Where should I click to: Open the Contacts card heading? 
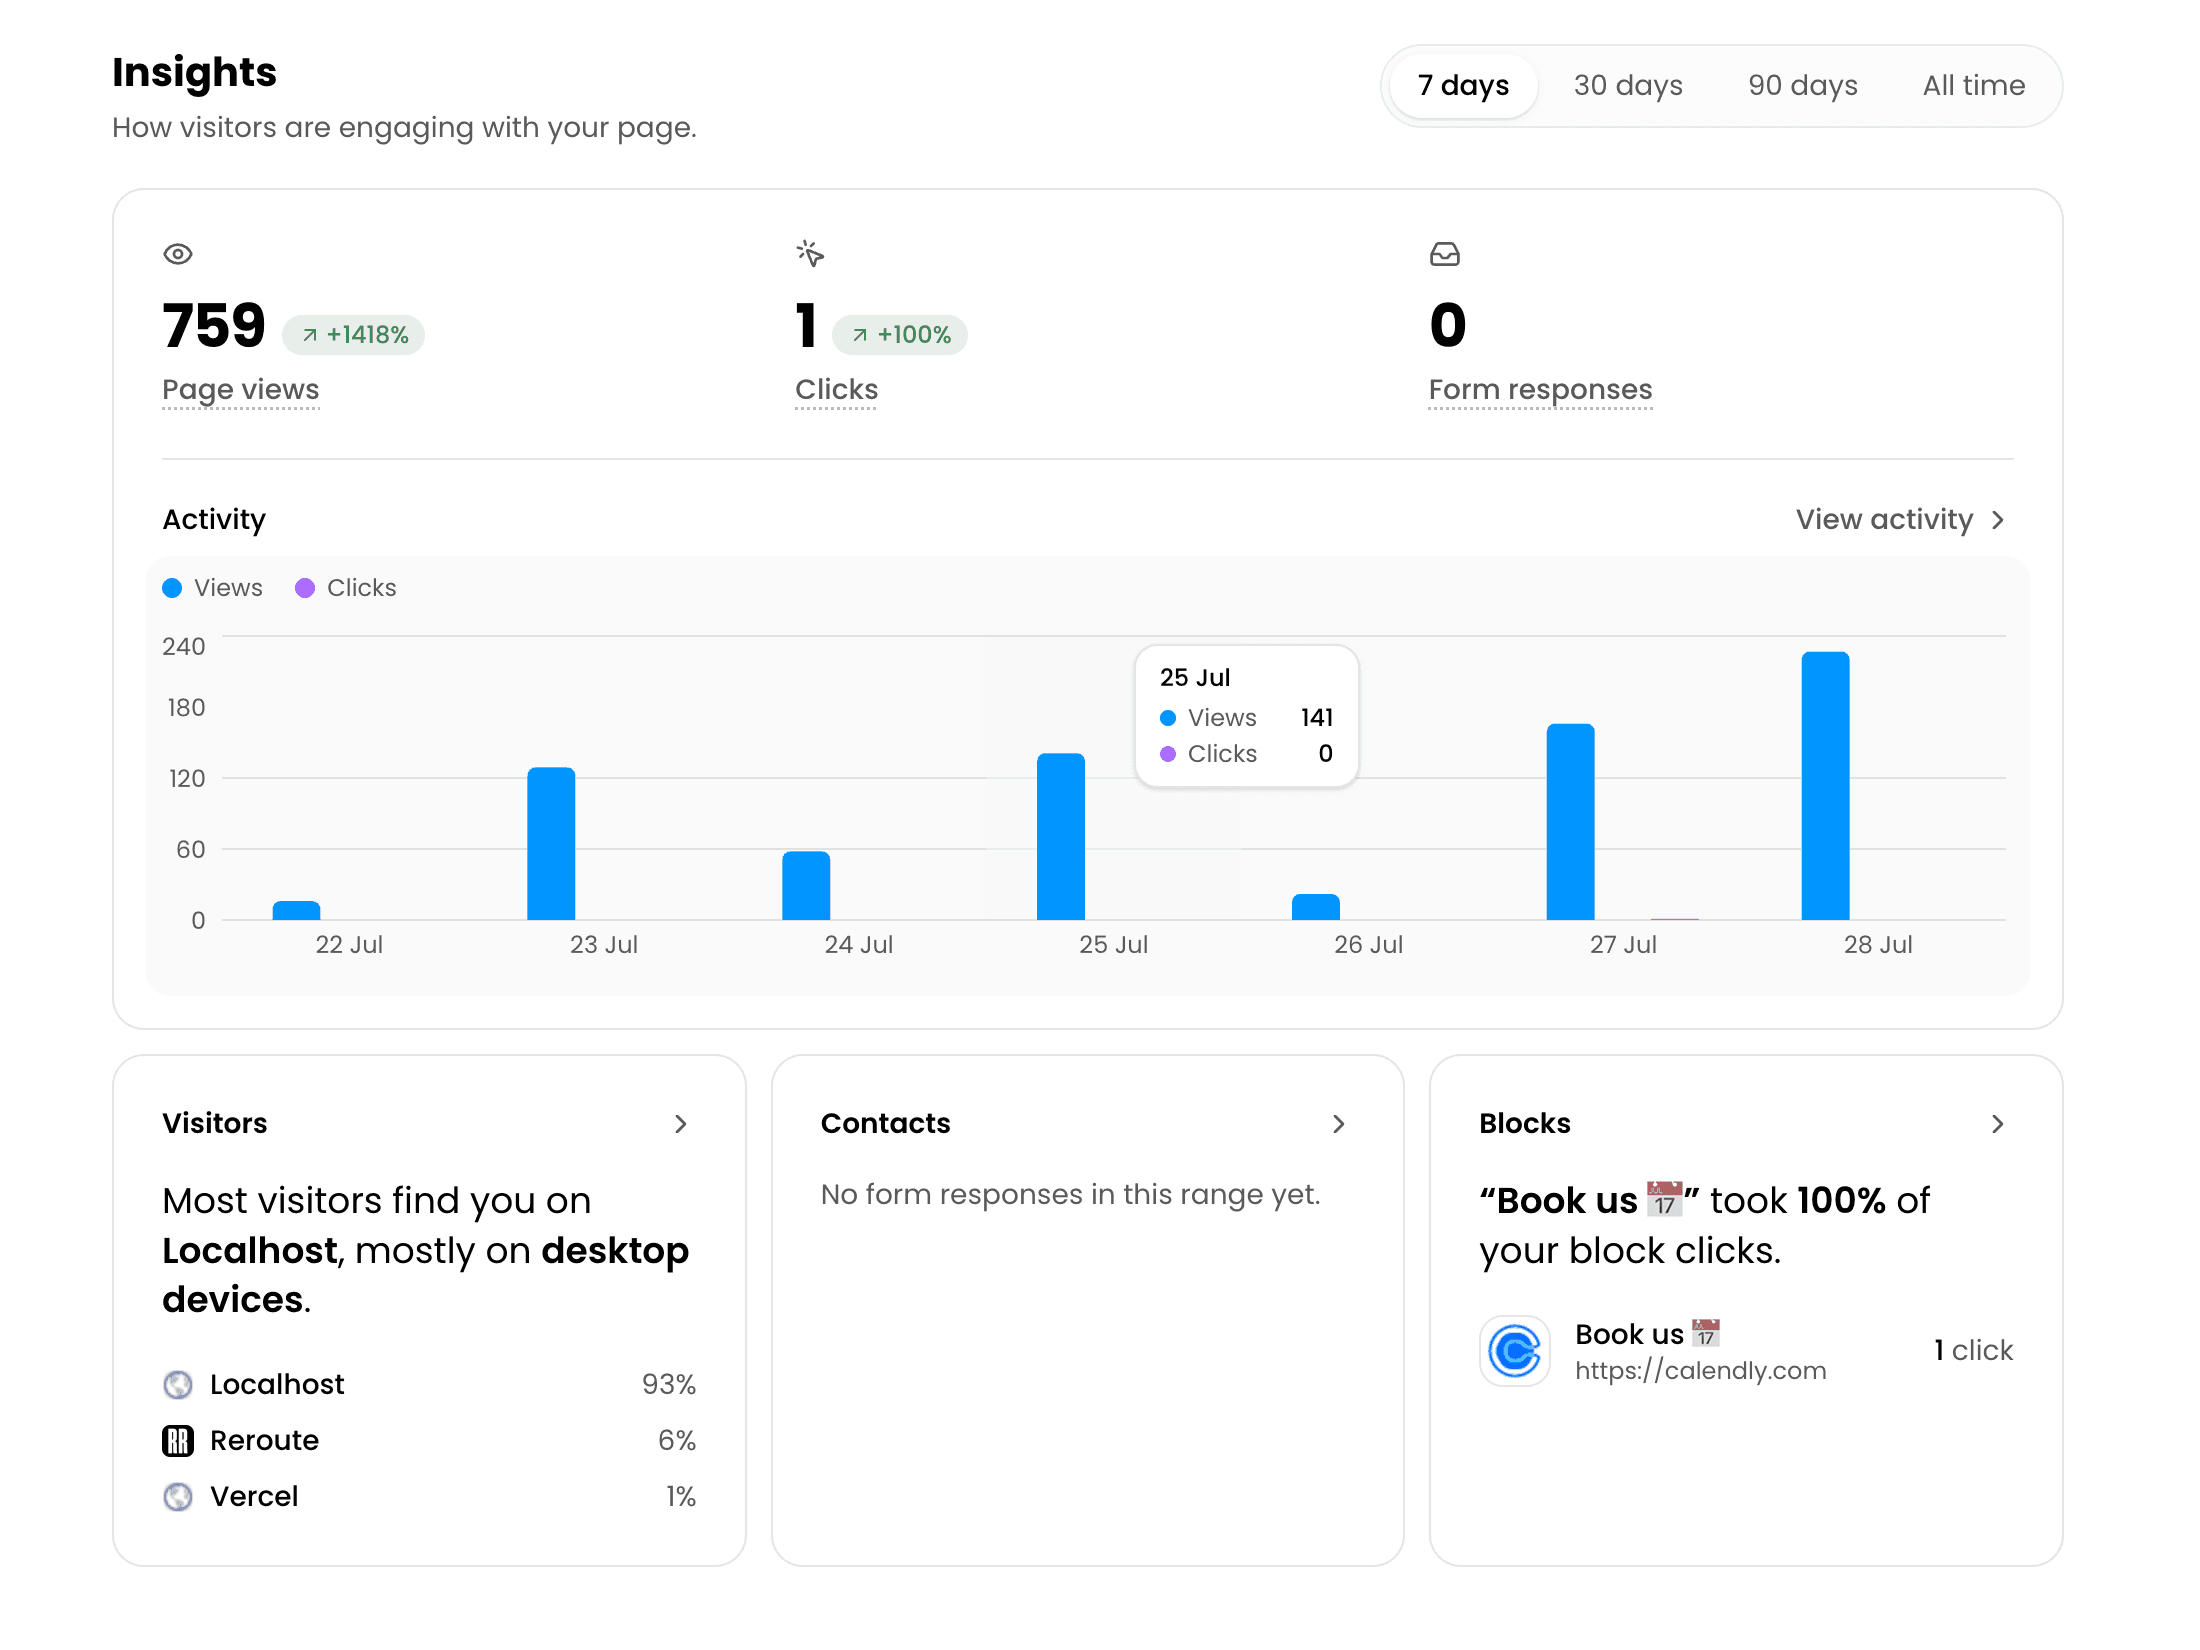pyautogui.click(x=885, y=1124)
